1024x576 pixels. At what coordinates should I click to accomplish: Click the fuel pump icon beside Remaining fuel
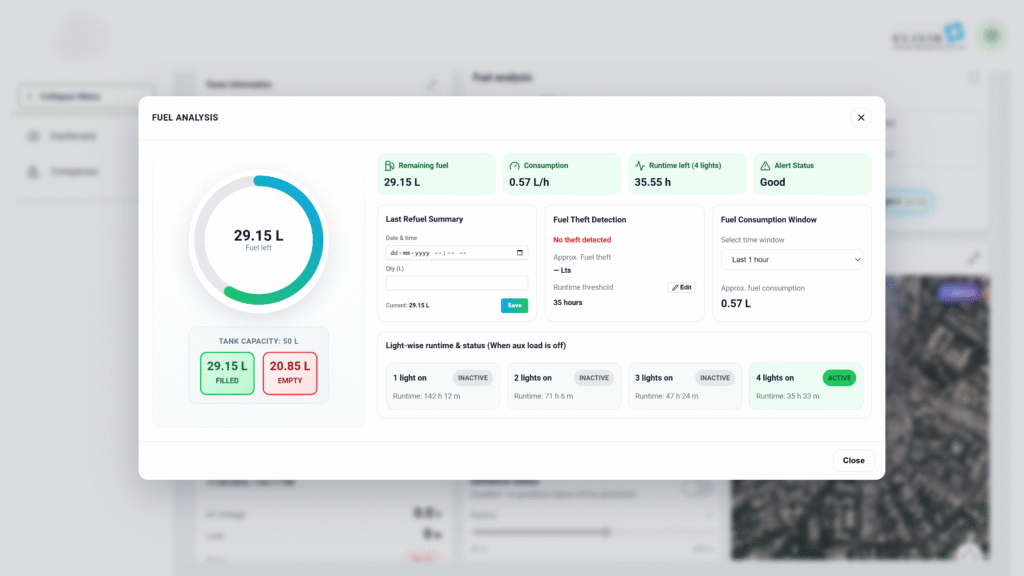point(389,165)
